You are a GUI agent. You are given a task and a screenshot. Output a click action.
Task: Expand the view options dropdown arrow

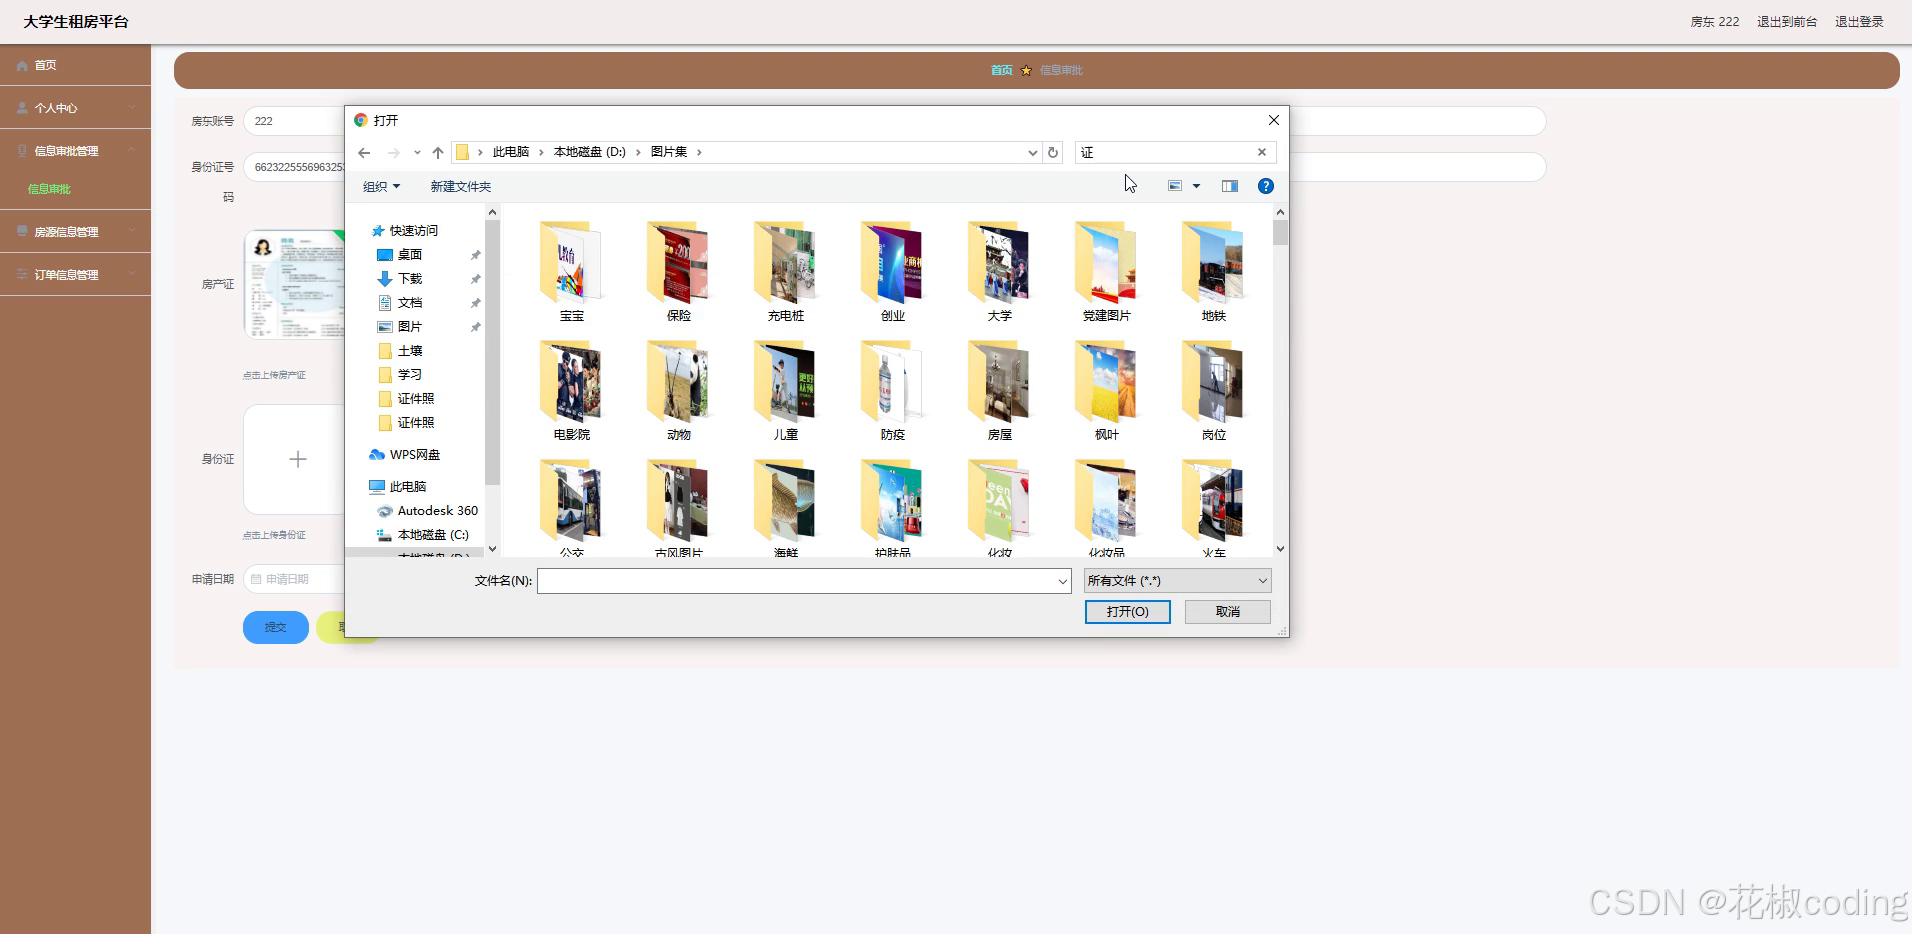pos(1196,186)
